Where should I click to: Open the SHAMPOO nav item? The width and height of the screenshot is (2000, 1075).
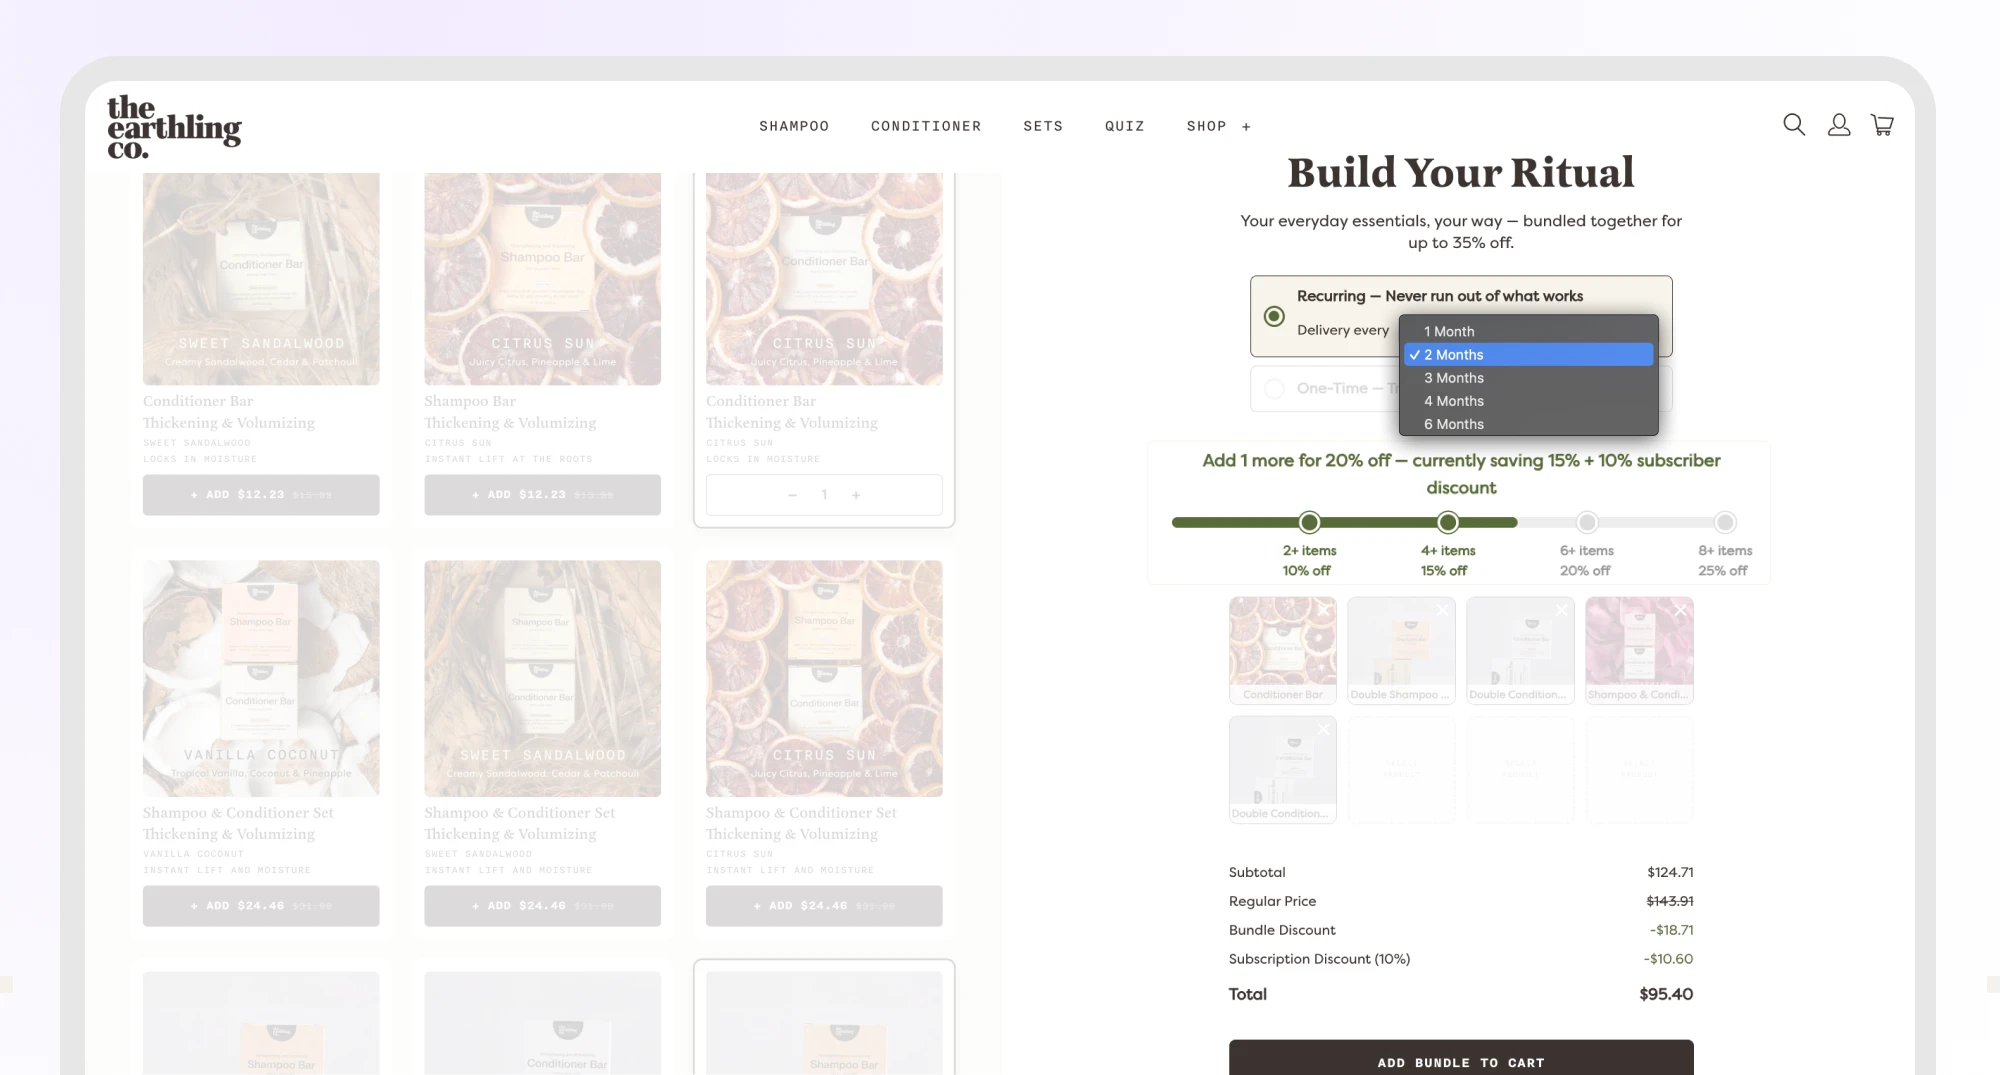[794, 126]
